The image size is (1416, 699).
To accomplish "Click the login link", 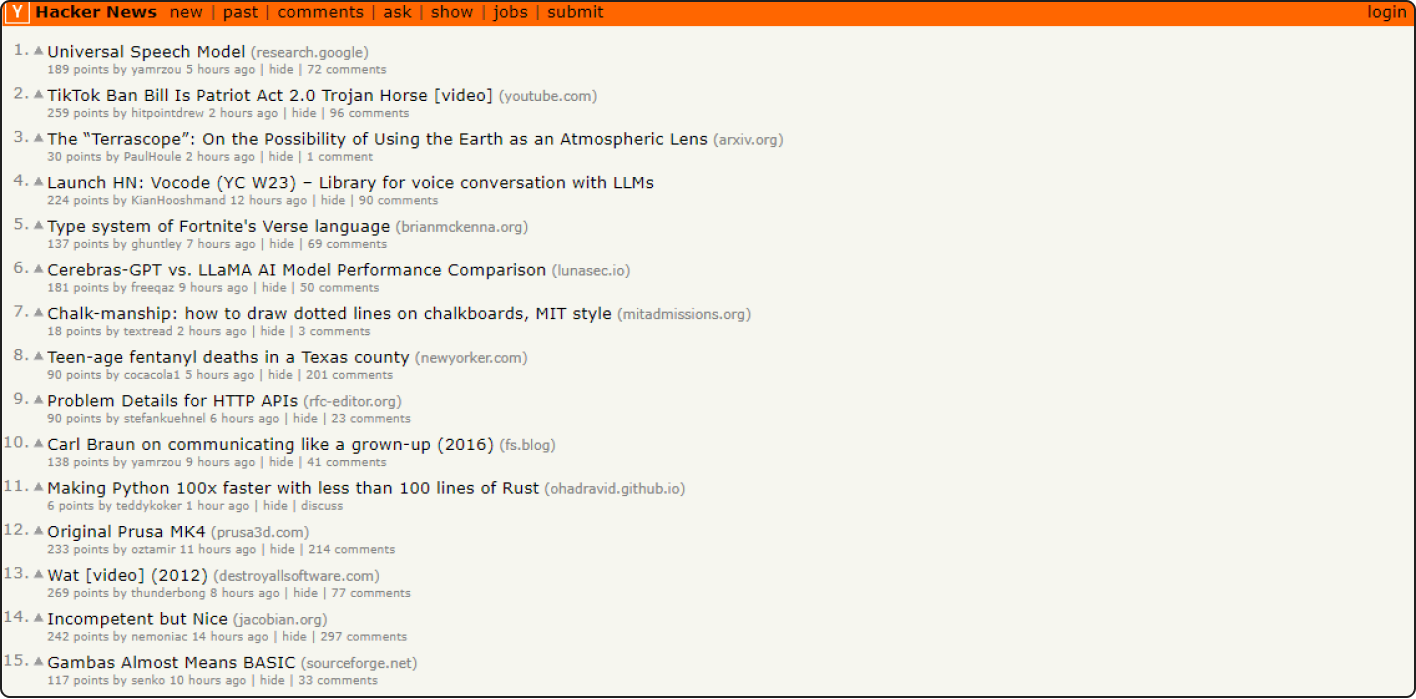I will (1386, 12).
